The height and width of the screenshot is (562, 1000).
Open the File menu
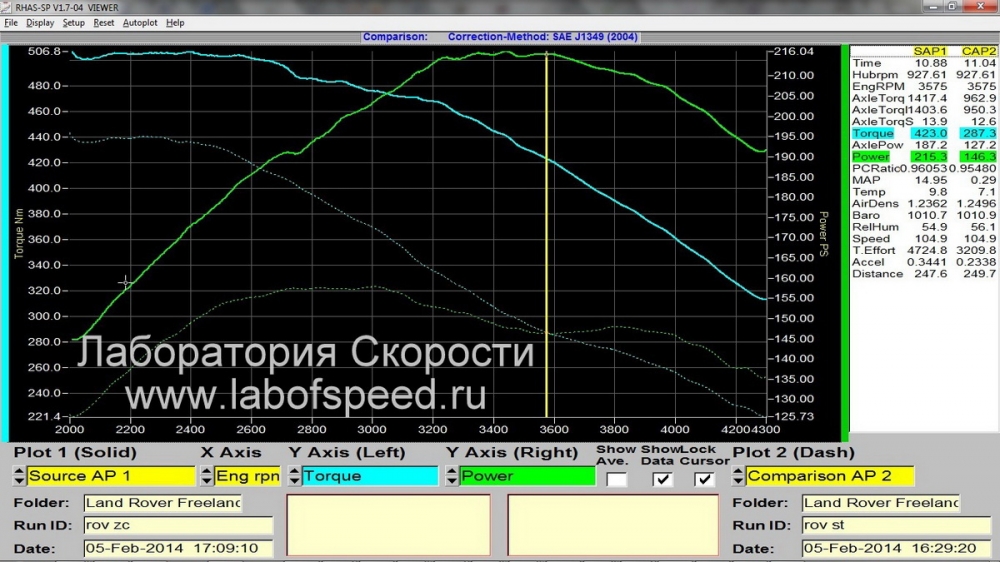pyautogui.click(x=11, y=22)
